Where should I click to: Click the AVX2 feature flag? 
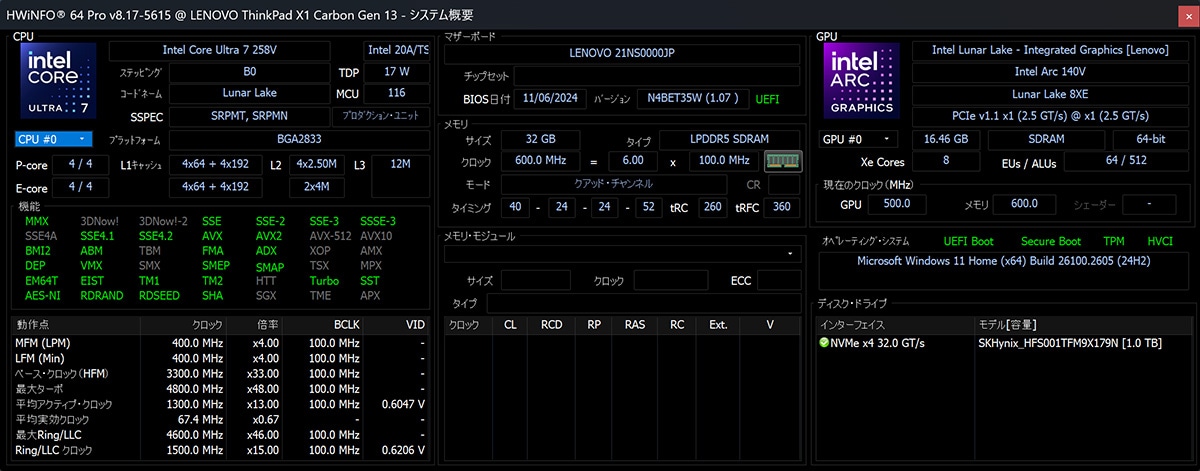269,236
